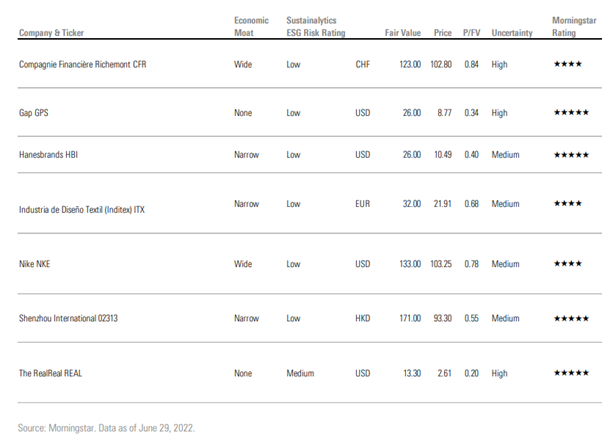This screenshot has height=441, width=602.
Task: Click the star rating for Gap GPS
Action: [571, 113]
